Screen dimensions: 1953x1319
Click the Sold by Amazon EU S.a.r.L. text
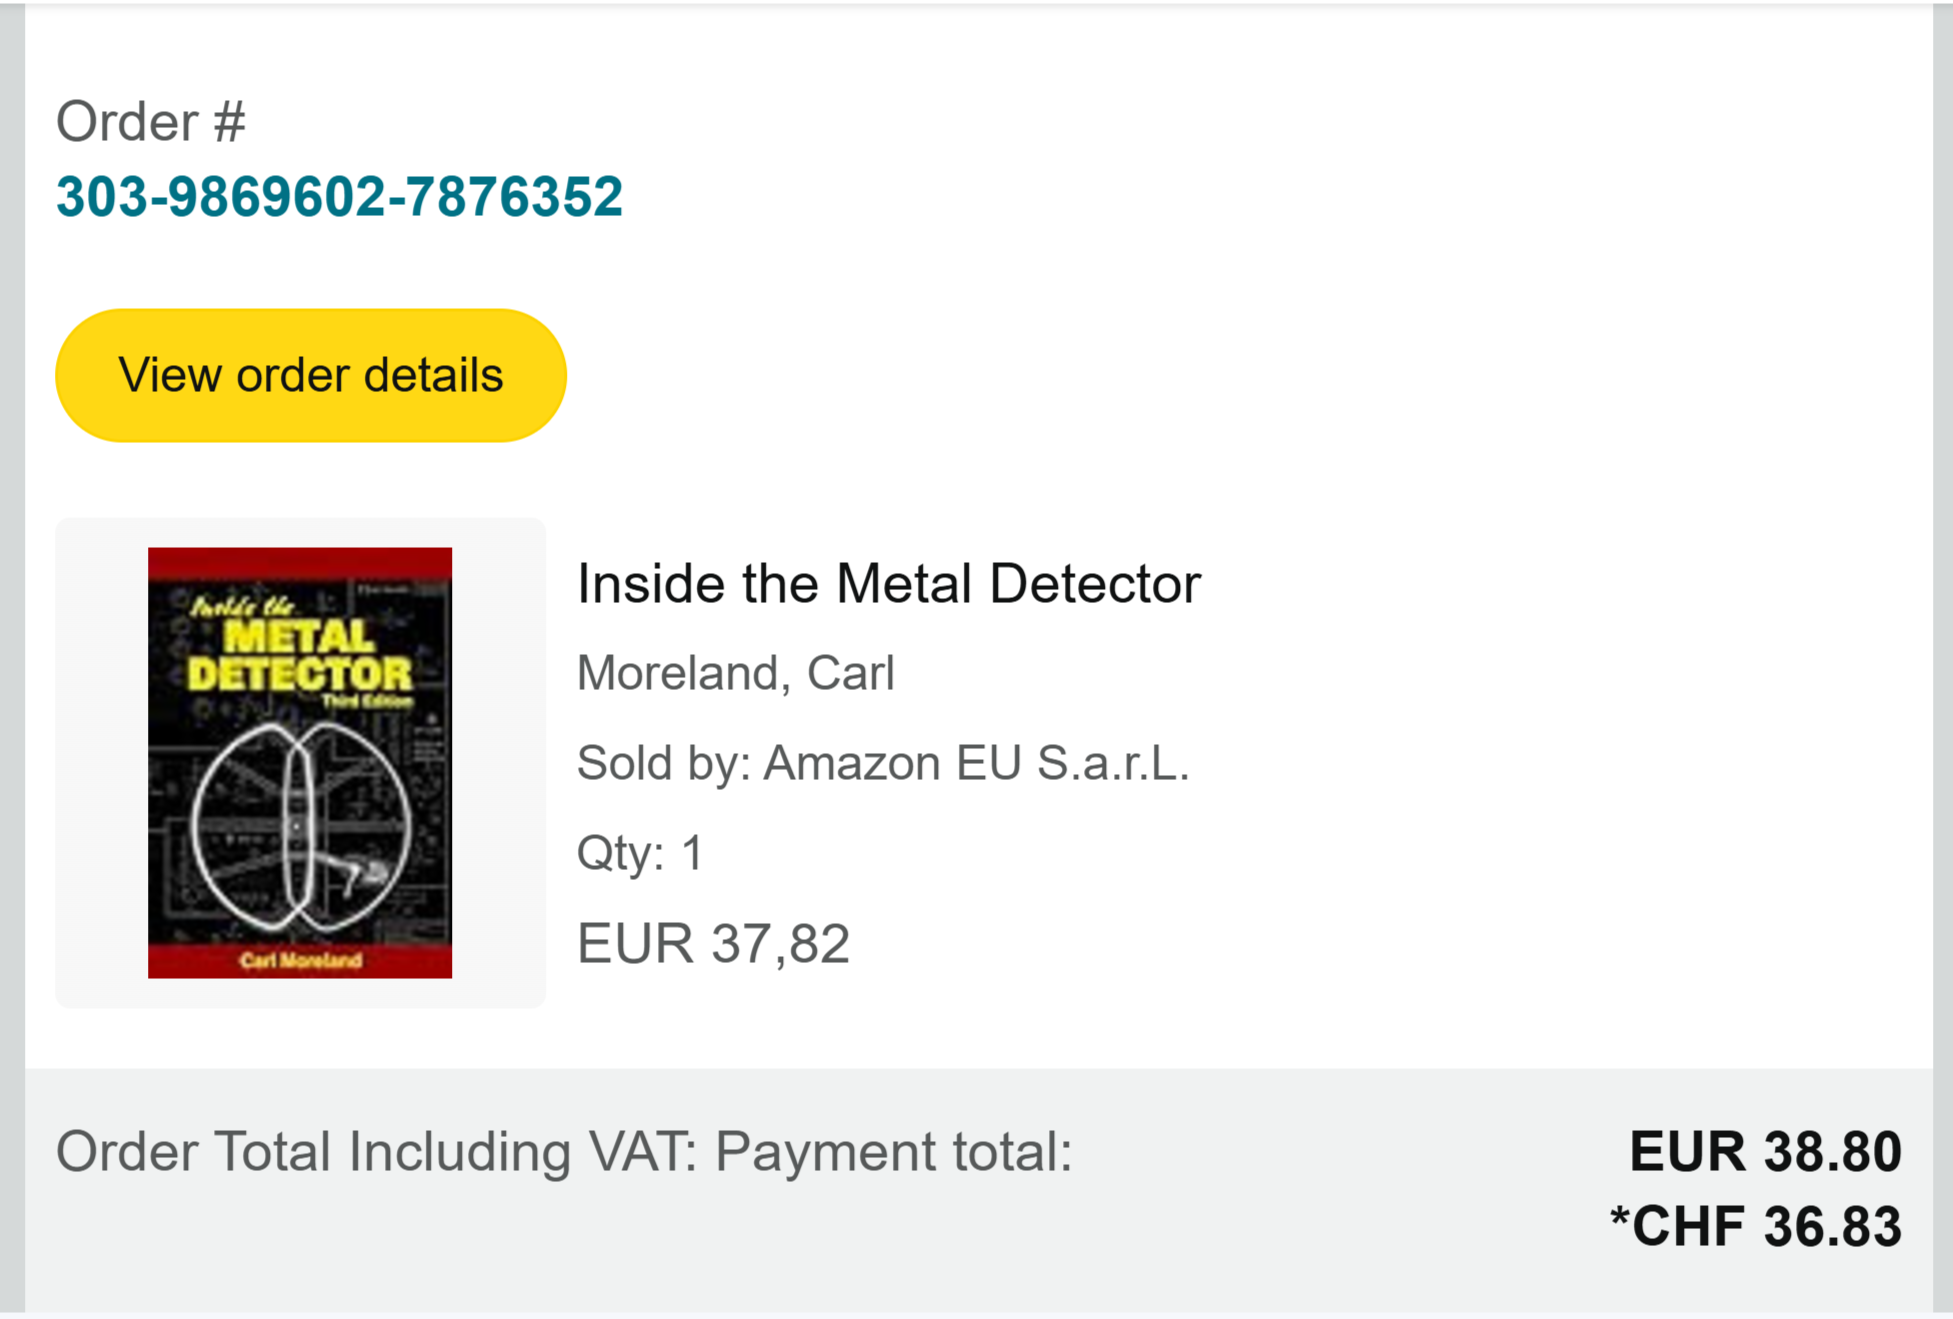[883, 763]
